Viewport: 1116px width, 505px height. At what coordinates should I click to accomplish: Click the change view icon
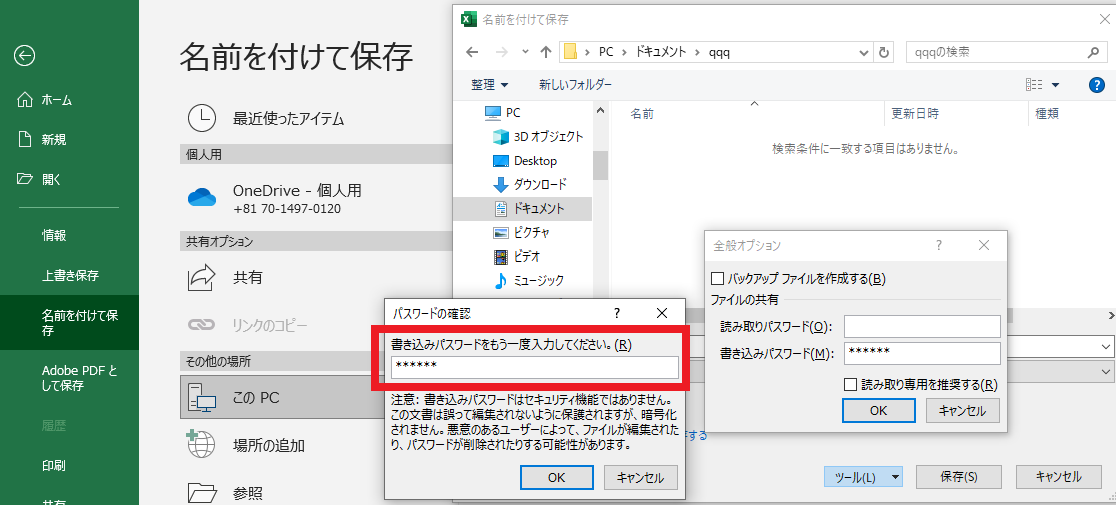1033,85
